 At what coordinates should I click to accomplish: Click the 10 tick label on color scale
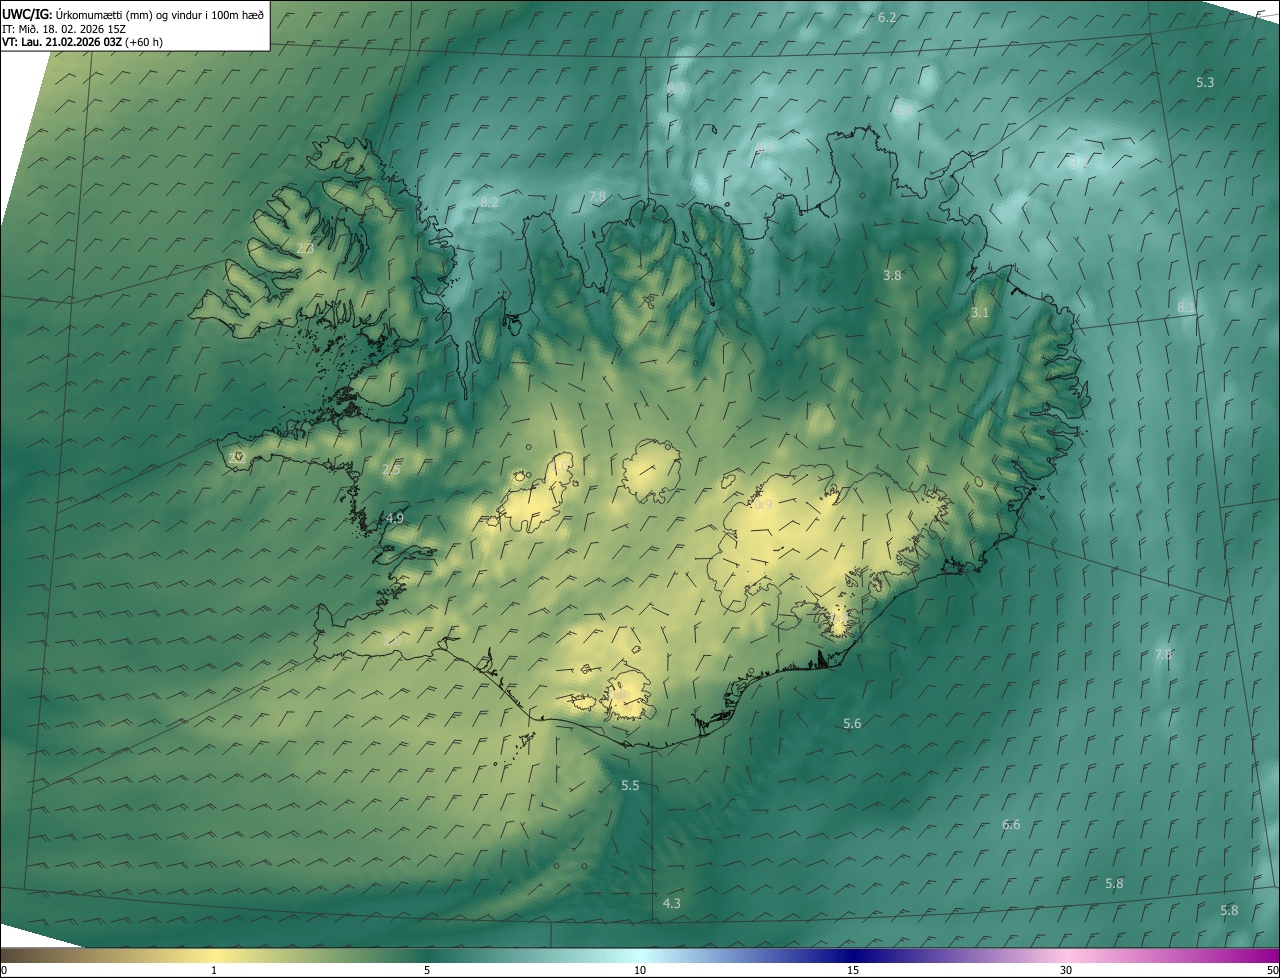(x=640, y=970)
